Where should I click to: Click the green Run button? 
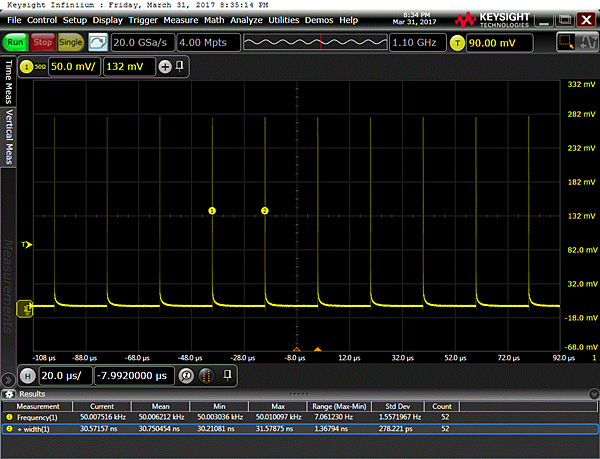(15, 42)
